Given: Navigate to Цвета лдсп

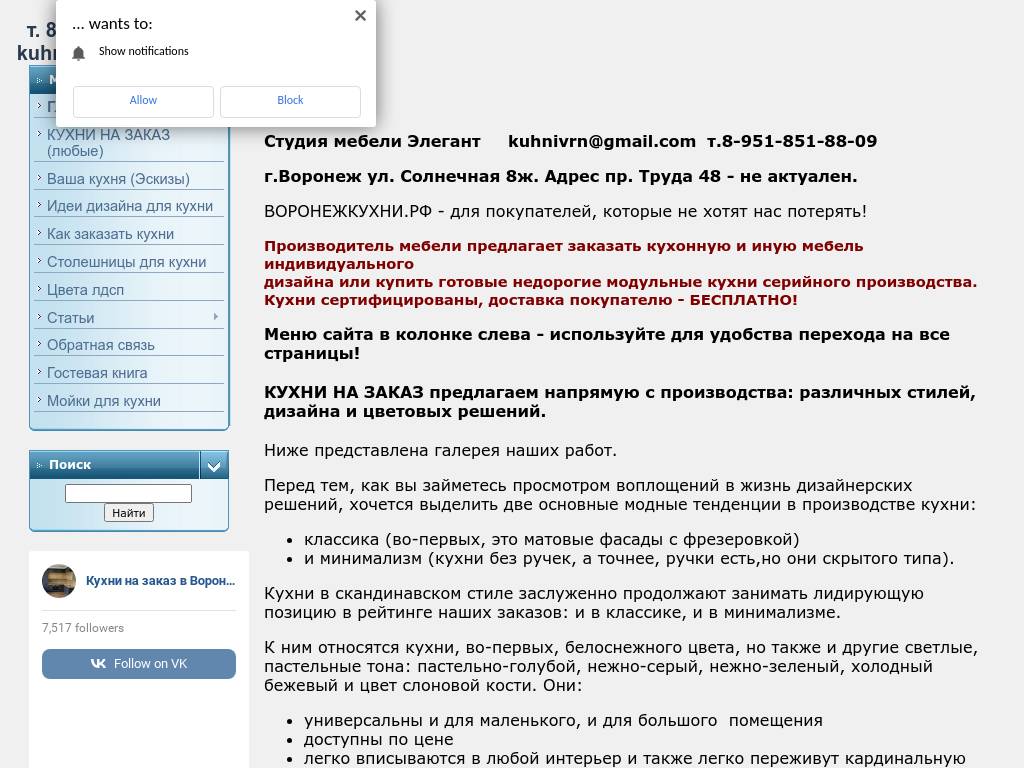Looking at the screenshot, I should click(x=85, y=290).
